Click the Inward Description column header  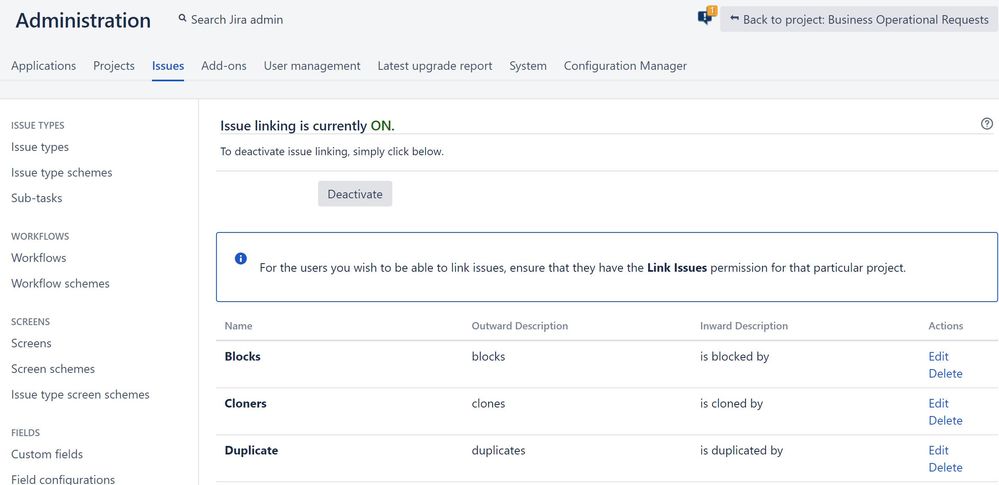coord(744,326)
